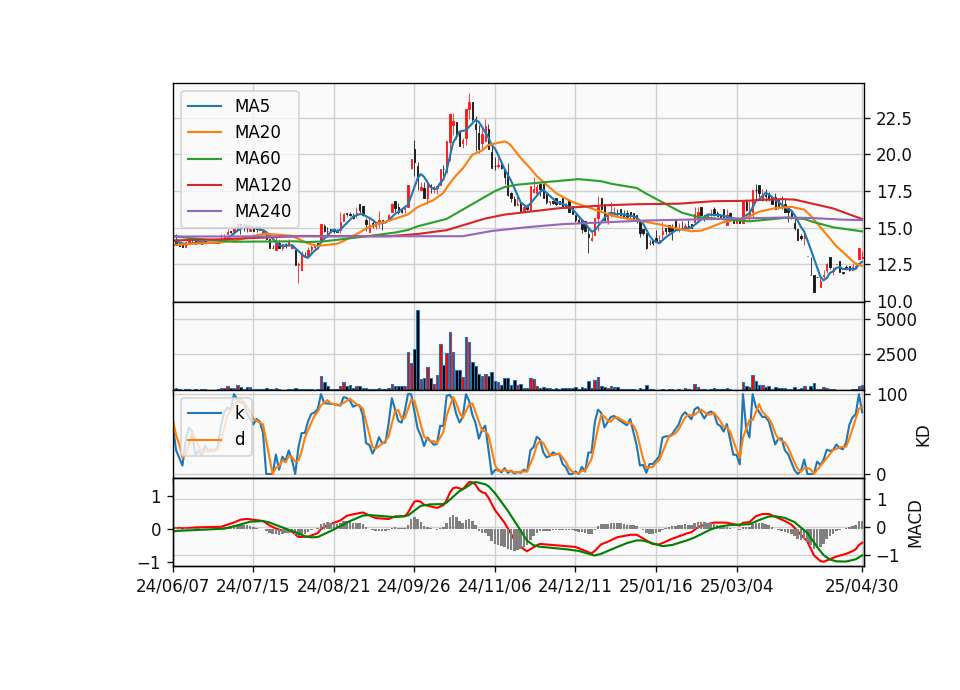This screenshot has height=690, width=960.
Task: Click the d legend label in KD panel
Action: (240, 439)
